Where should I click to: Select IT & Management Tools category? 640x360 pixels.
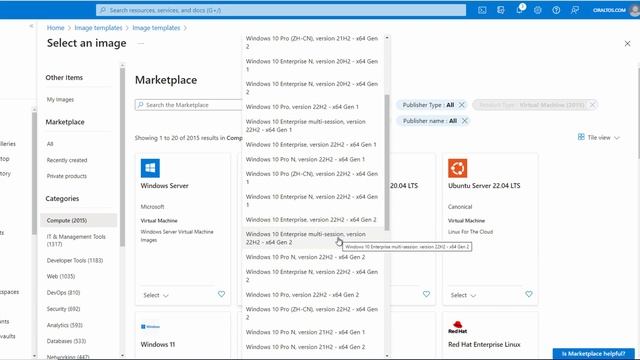[x=76, y=240]
